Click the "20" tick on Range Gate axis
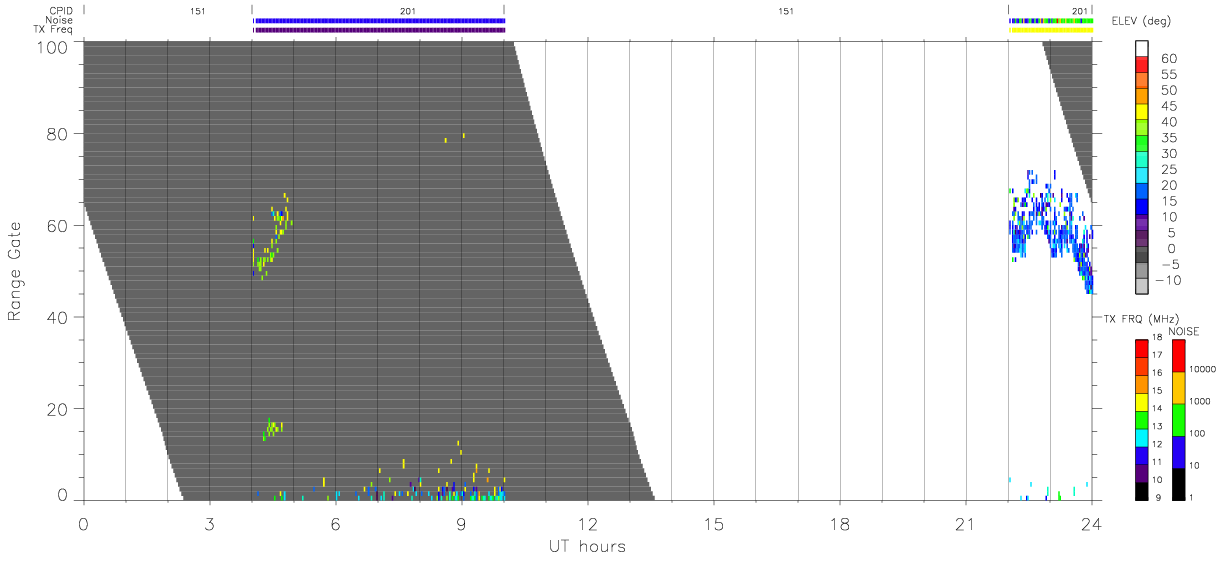 [x=58, y=409]
